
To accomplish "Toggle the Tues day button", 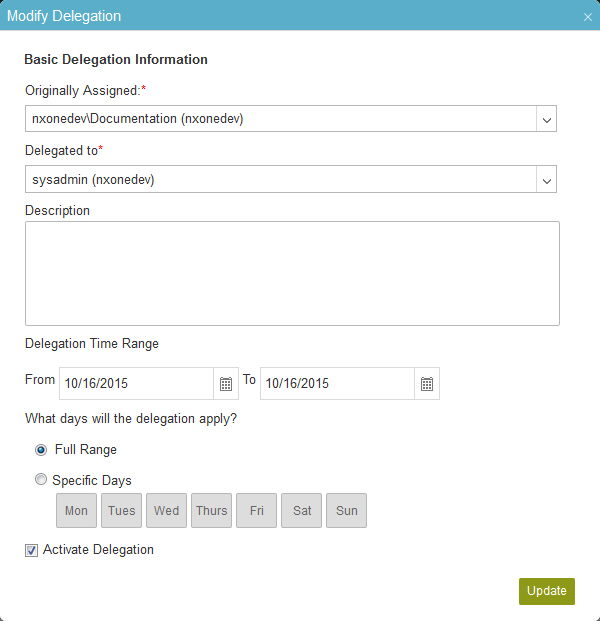I will [x=121, y=511].
